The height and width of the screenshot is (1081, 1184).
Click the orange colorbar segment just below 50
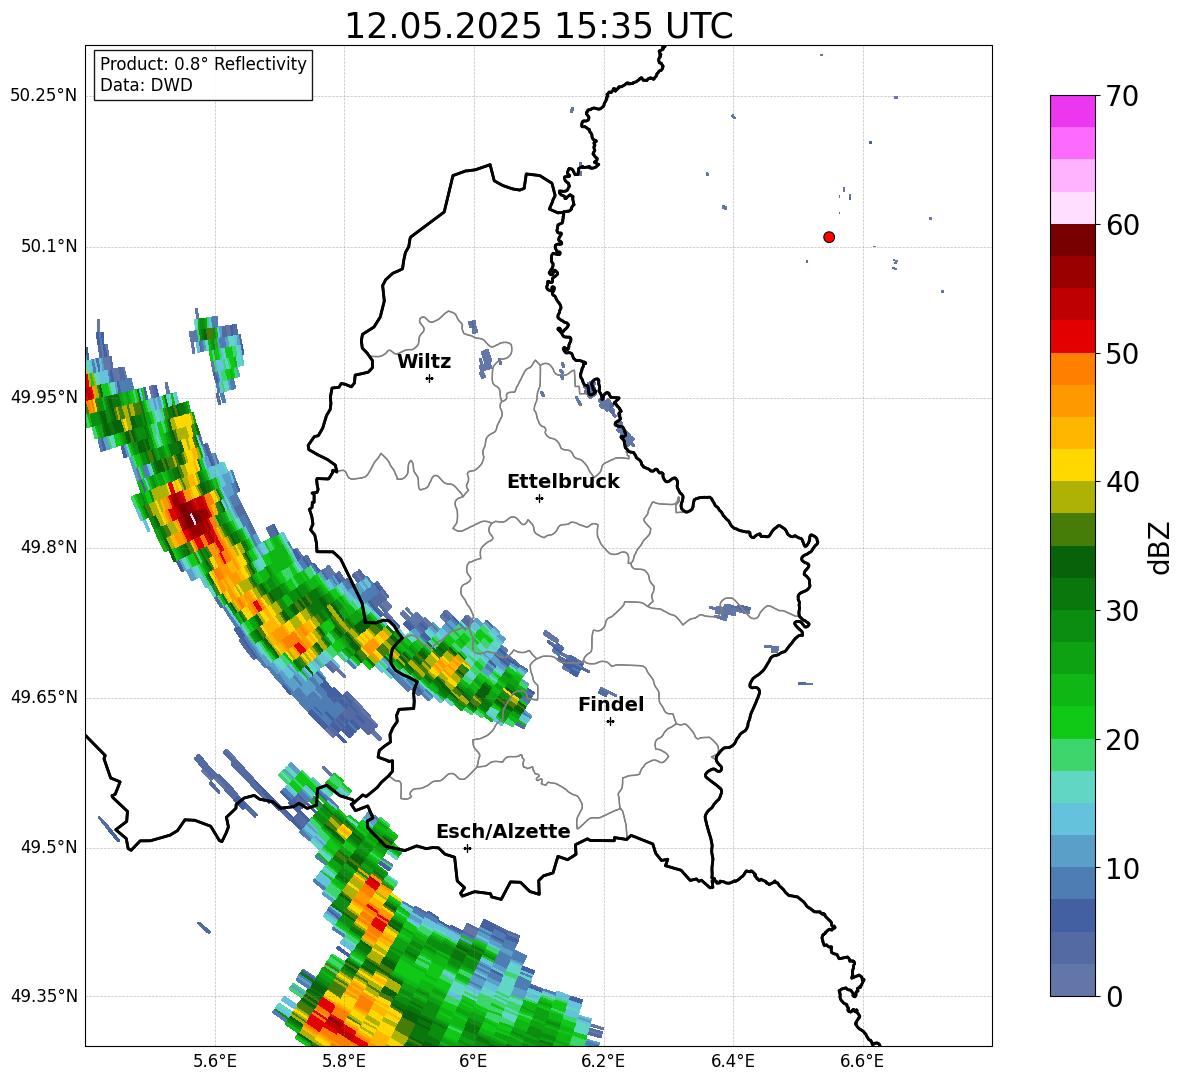click(x=1072, y=369)
